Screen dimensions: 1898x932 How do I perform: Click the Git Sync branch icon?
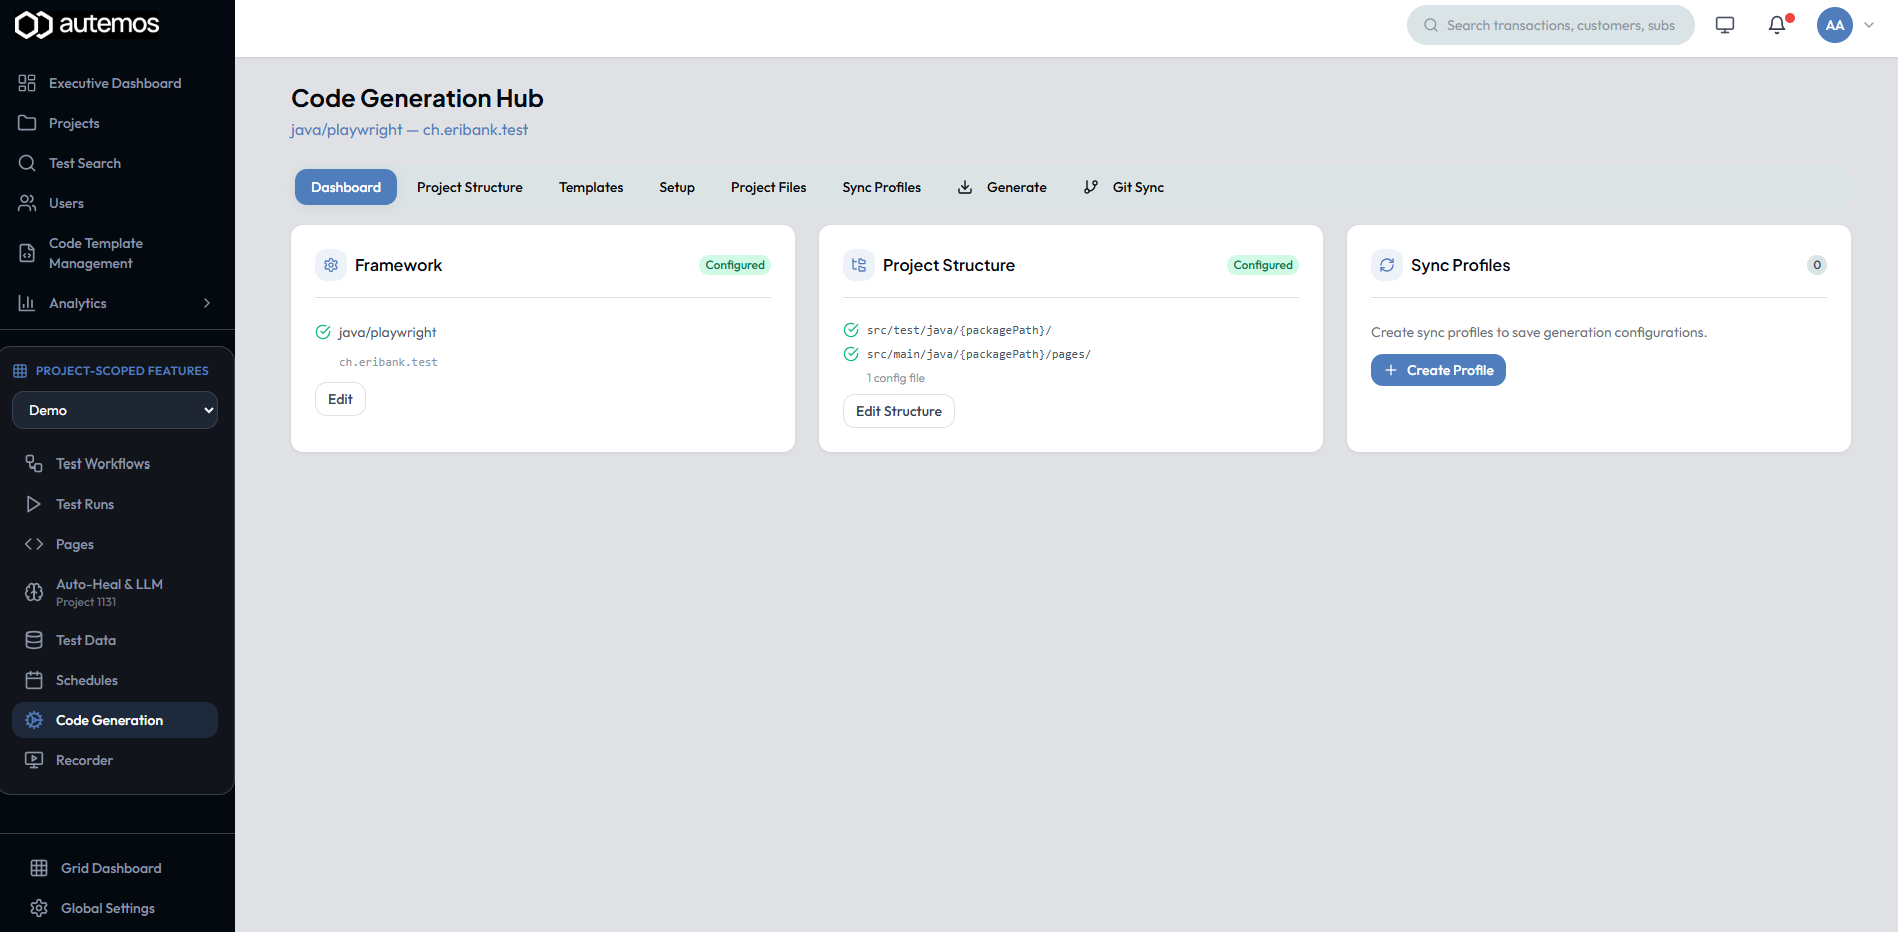(x=1091, y=187)
